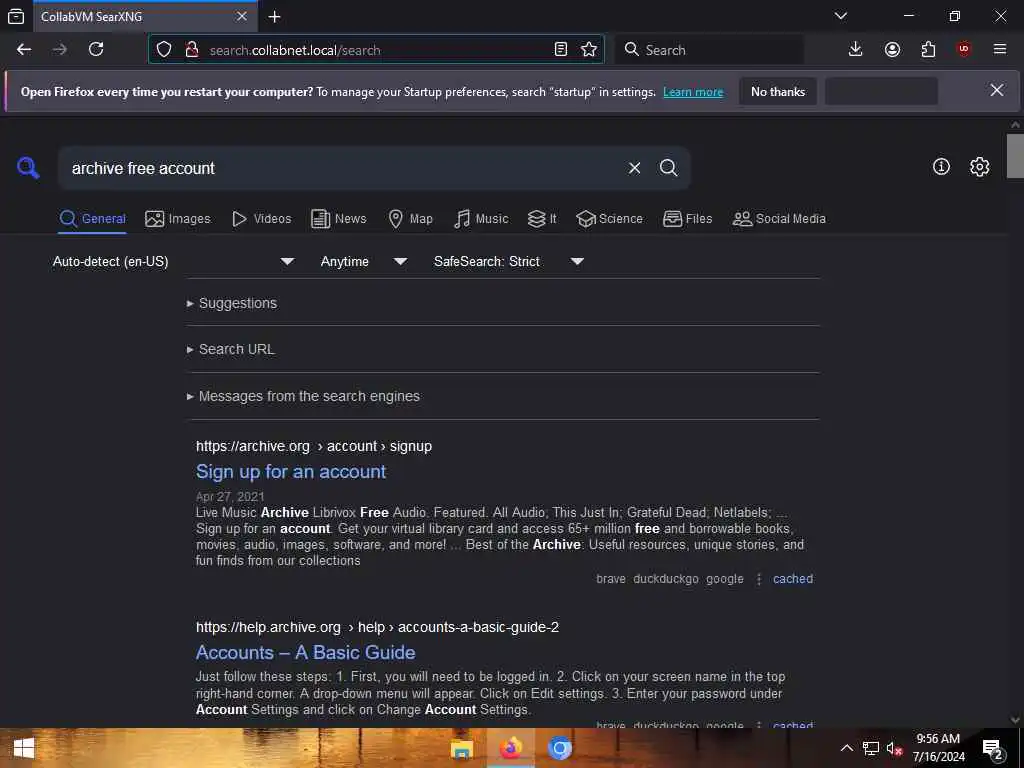Switch to the Files category

click(688, 219)
